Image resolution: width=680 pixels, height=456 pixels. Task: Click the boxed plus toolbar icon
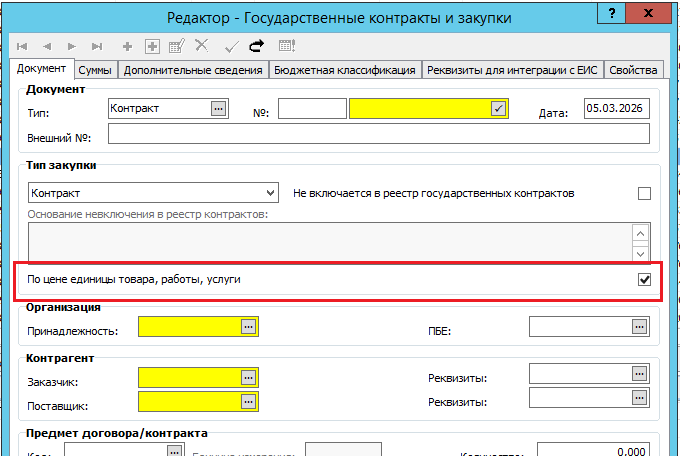153,46
